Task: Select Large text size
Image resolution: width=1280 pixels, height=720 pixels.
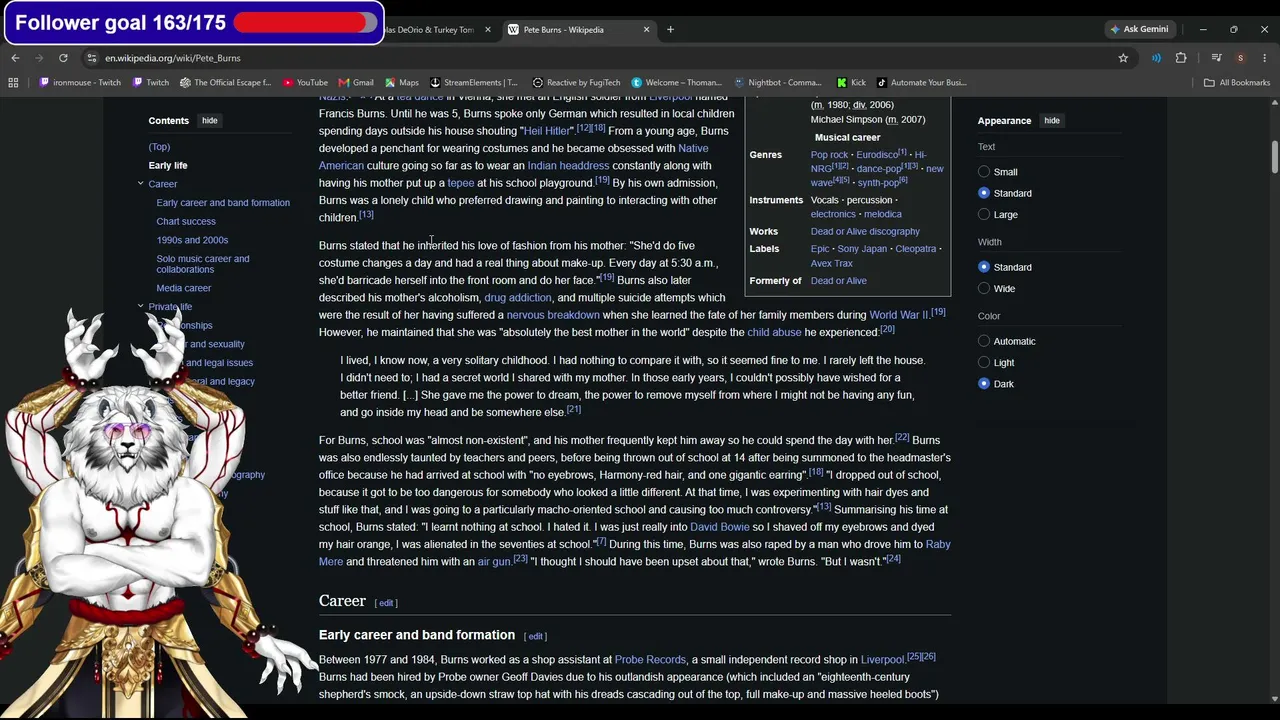Action: [984, 214]
